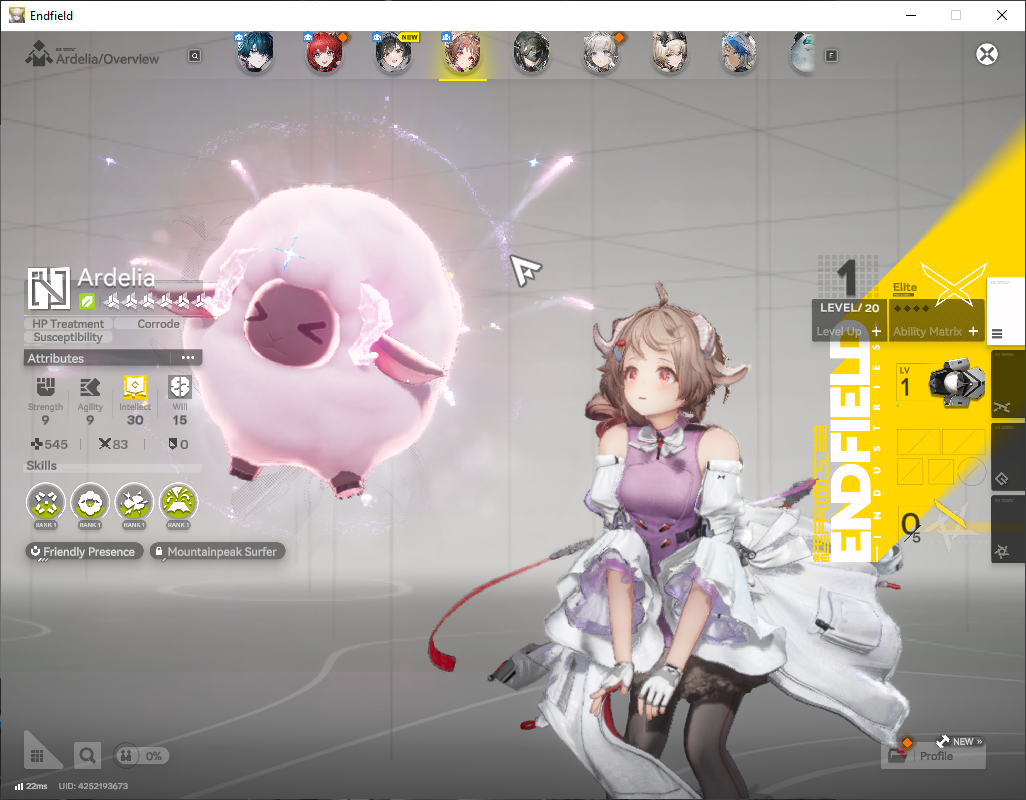Select the dark green-haired operator portrait
The image size is (1026, 800).
(531, 52)
